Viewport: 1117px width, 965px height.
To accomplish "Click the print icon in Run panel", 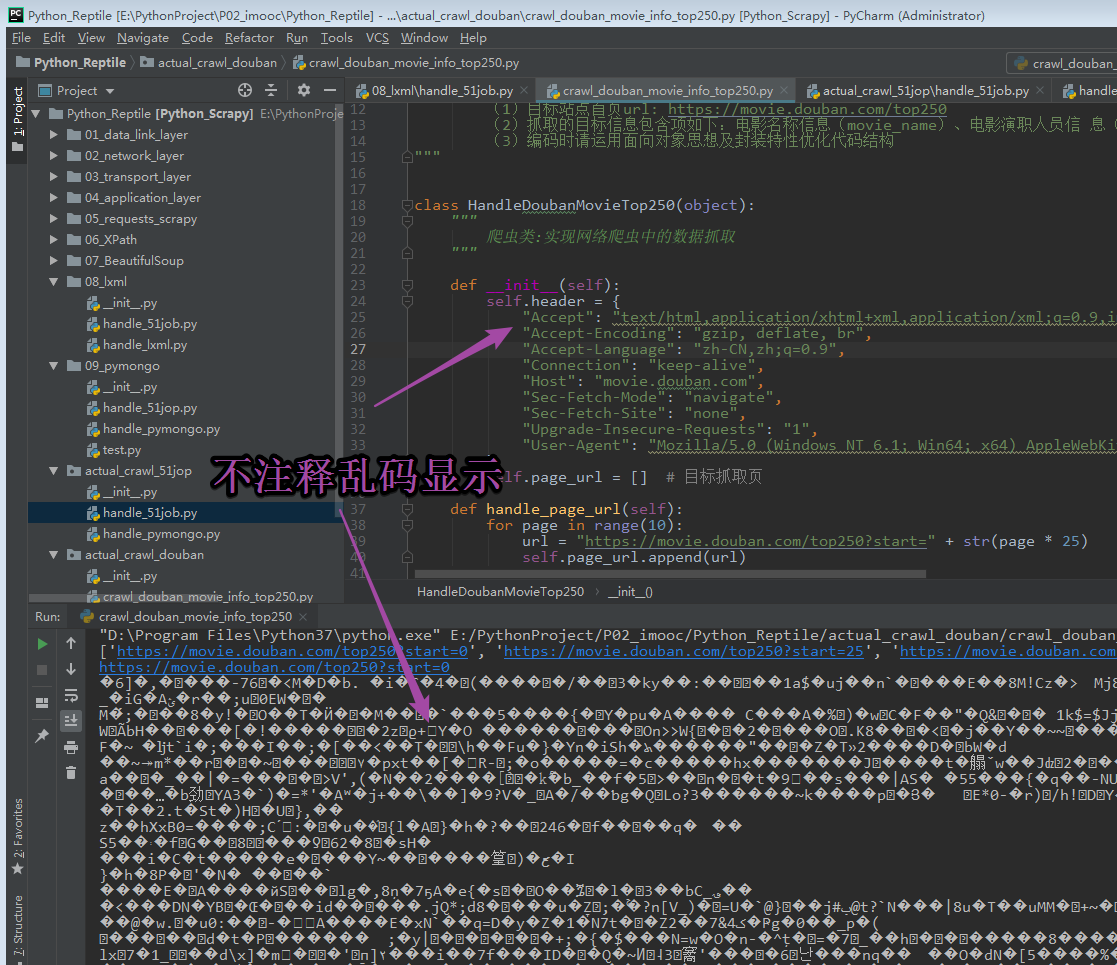I will pos(71,747).
